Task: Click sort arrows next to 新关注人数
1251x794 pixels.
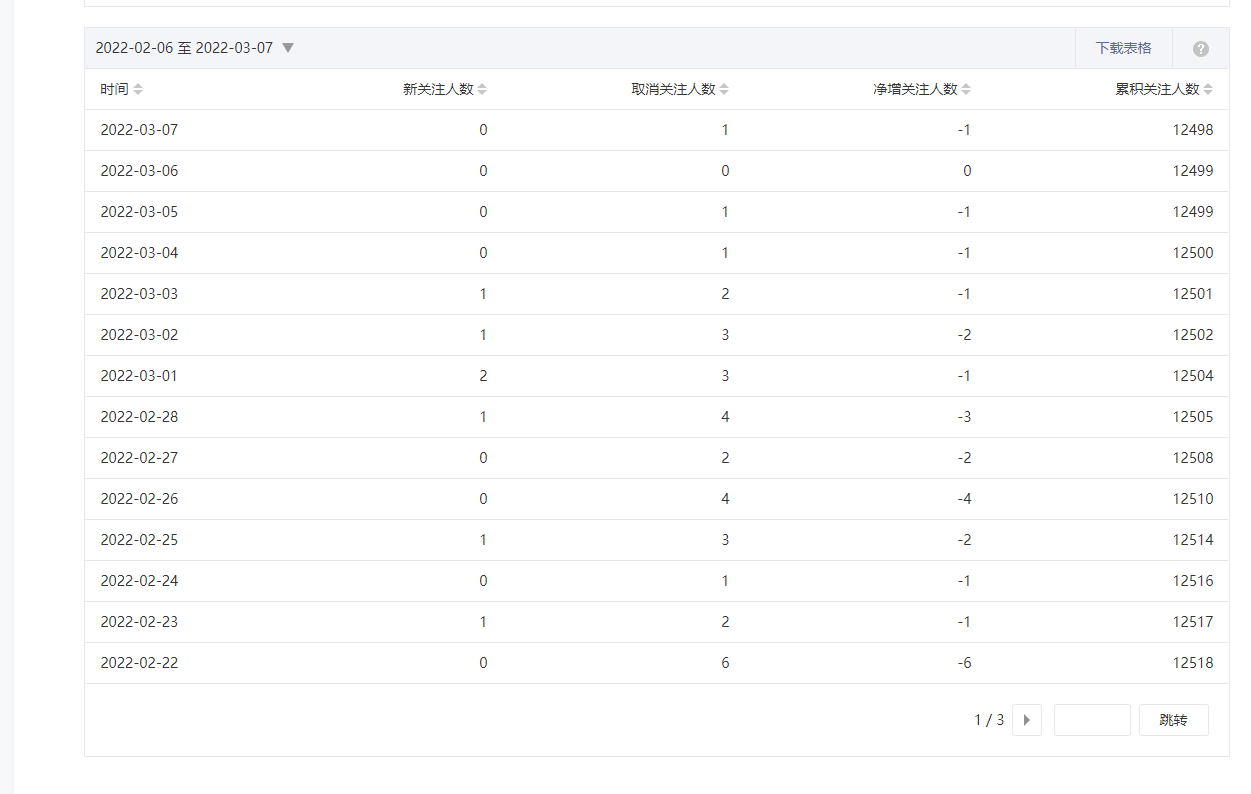Action: (x=482, y=89)
